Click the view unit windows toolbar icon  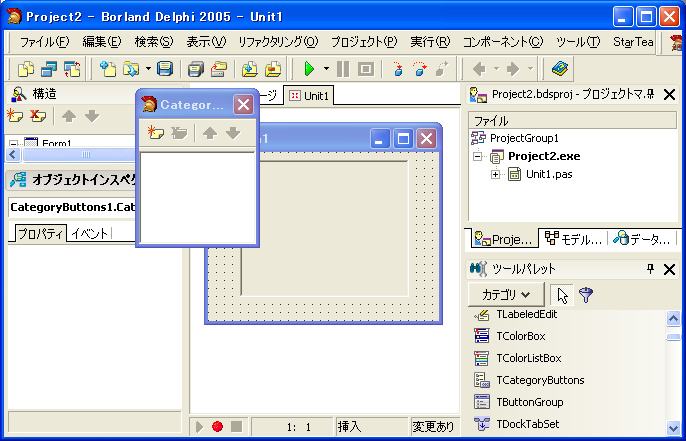(49, 69)
